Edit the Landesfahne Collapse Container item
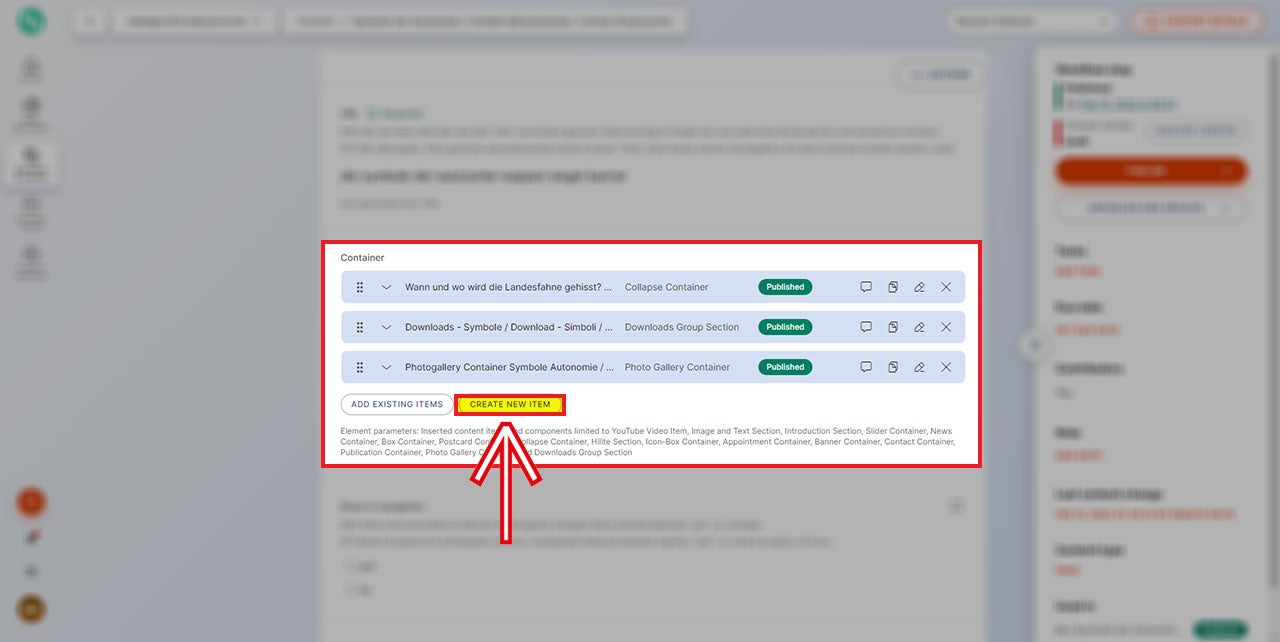This screenshot has height=642, width=1280. 919,287
